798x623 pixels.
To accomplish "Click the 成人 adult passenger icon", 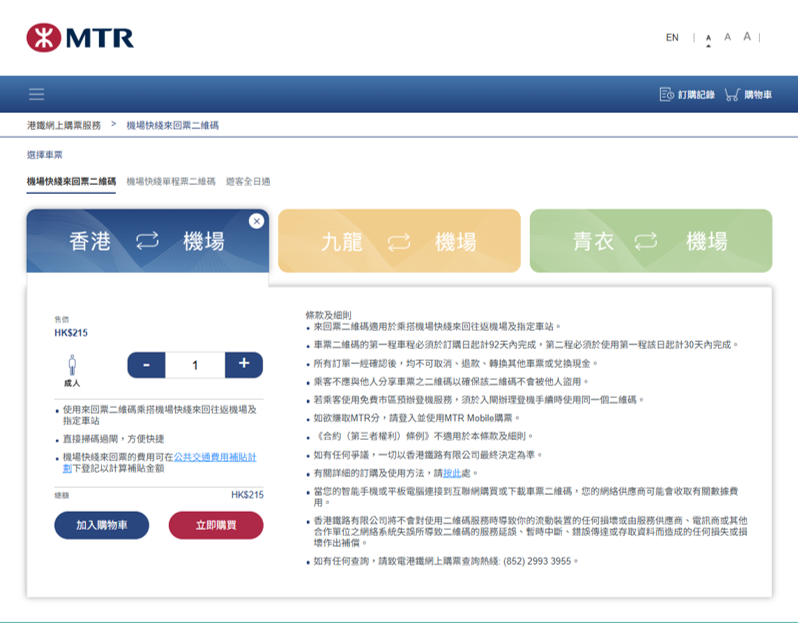I will 72,365.
